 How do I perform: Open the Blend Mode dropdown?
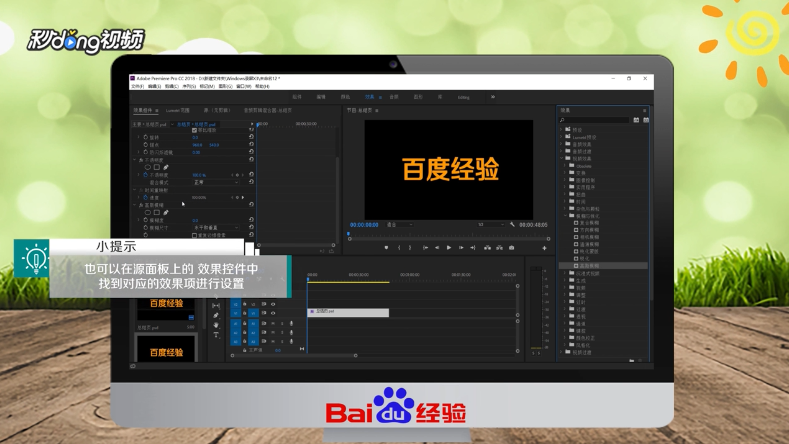(216, 182)
